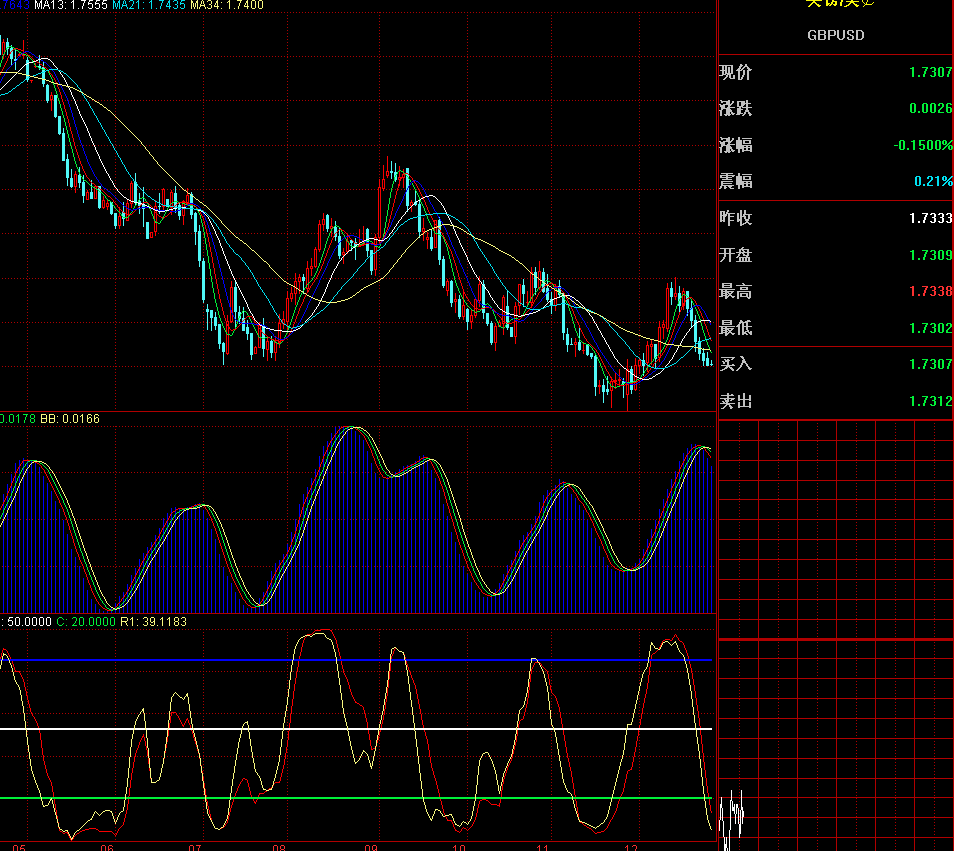Click the 震幅 amplitude value 0.21%
This screenshot has width=954, height=851.
pos(933,181)
